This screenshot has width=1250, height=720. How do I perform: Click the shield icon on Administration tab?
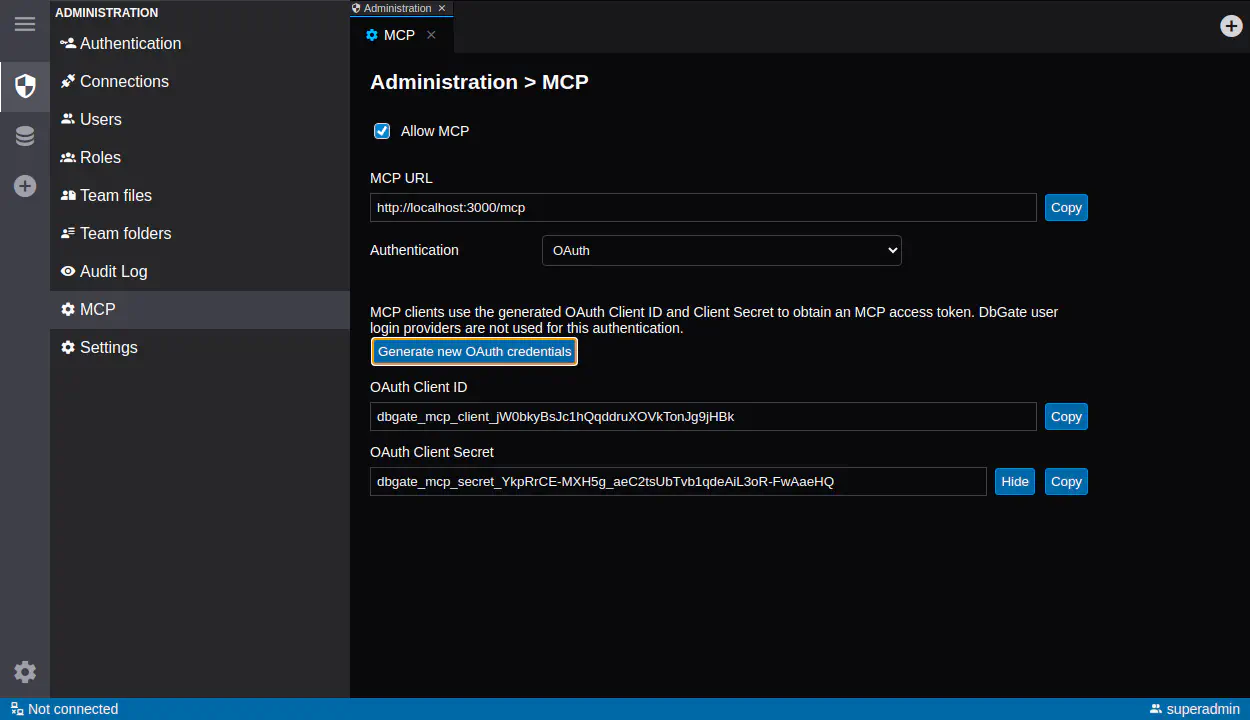tap(356, 8)
